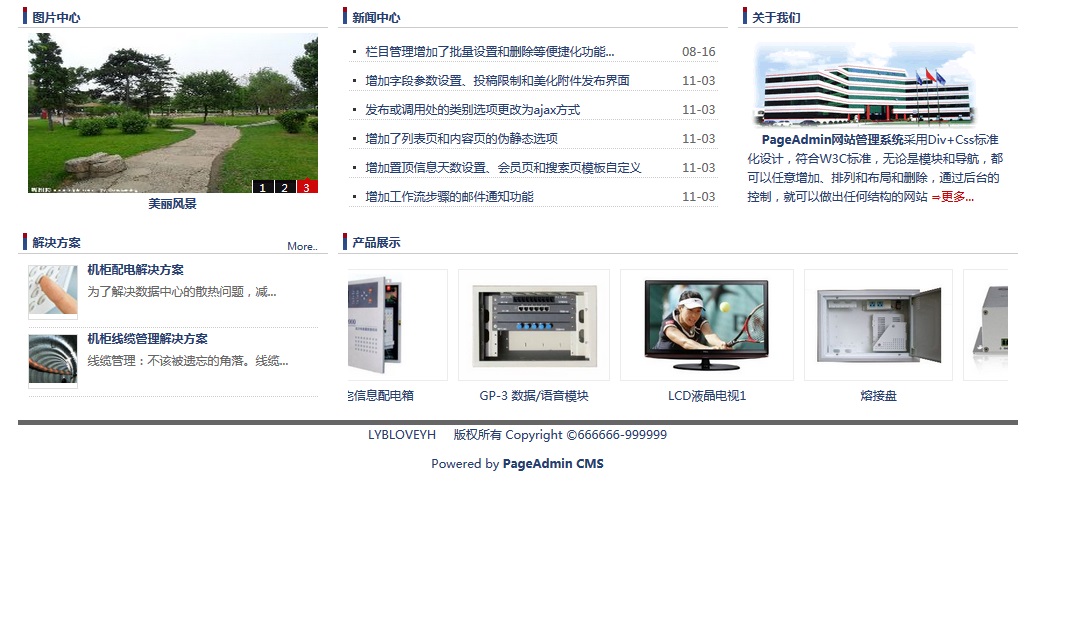
Task: Open the 08-16 news article about 栏目管理
Action: (489, 52)
